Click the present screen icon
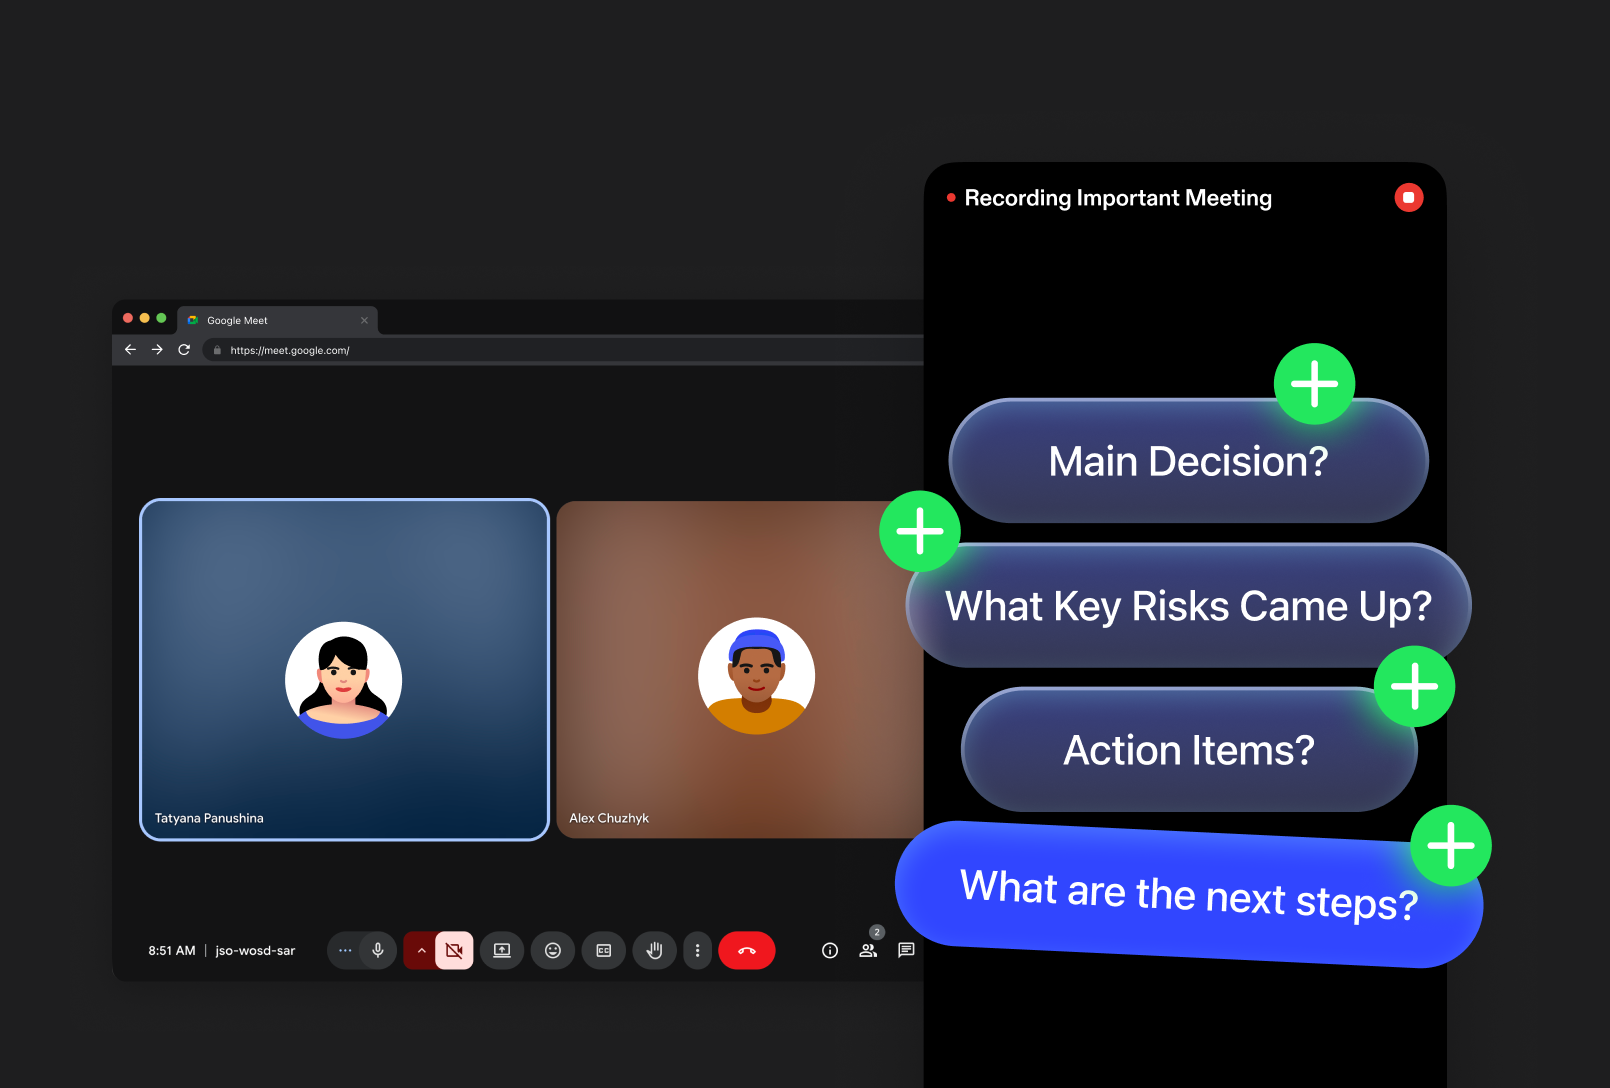Image resolution: width=1610 pixels, height=1088 pixels. point(502,950)
